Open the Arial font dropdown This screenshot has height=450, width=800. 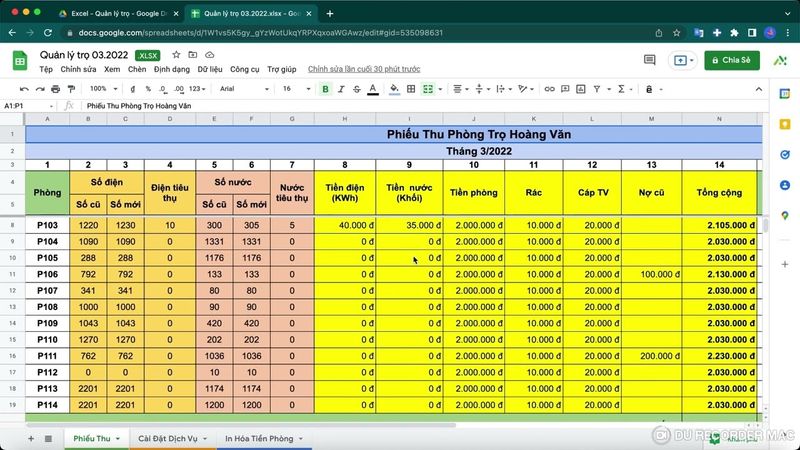[x=244, y=89]
